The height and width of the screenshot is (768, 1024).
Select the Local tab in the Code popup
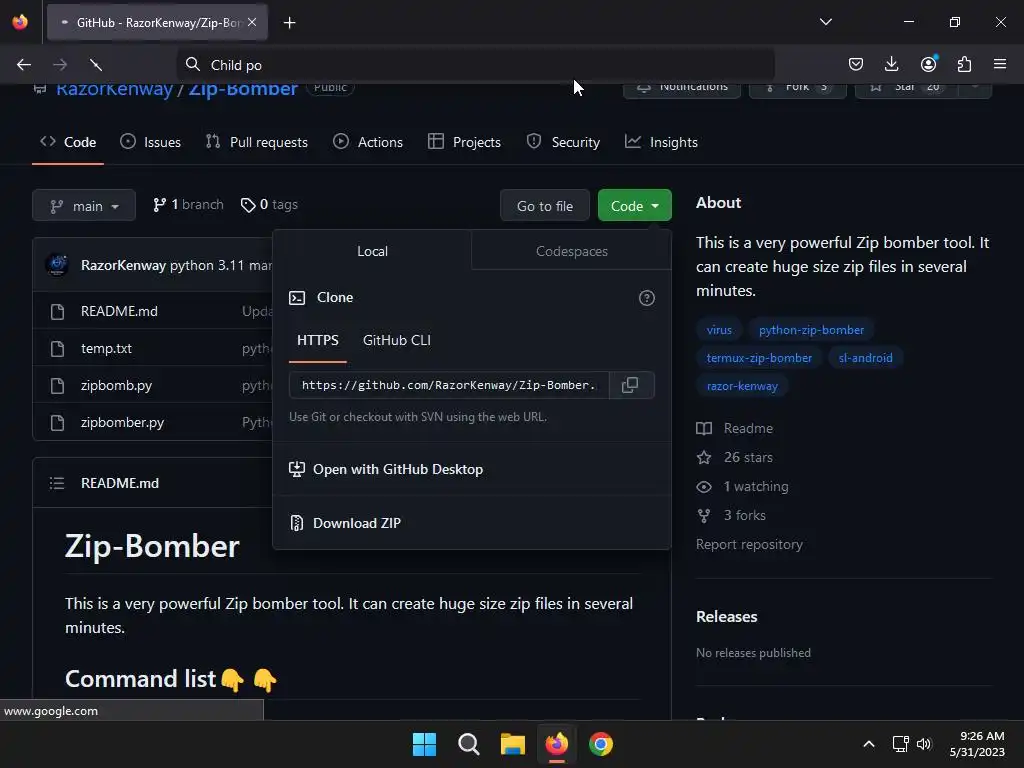point(372,251)
